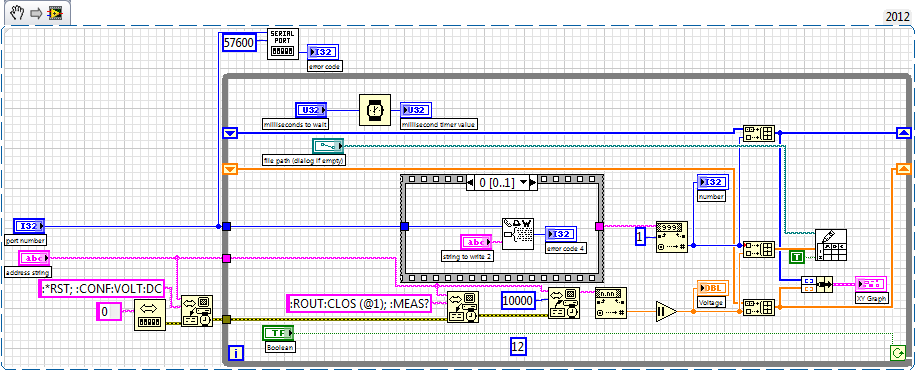Select the abc string to write 2 control
916x371 pixels.
pyautogui.click(x=477, y=241)
